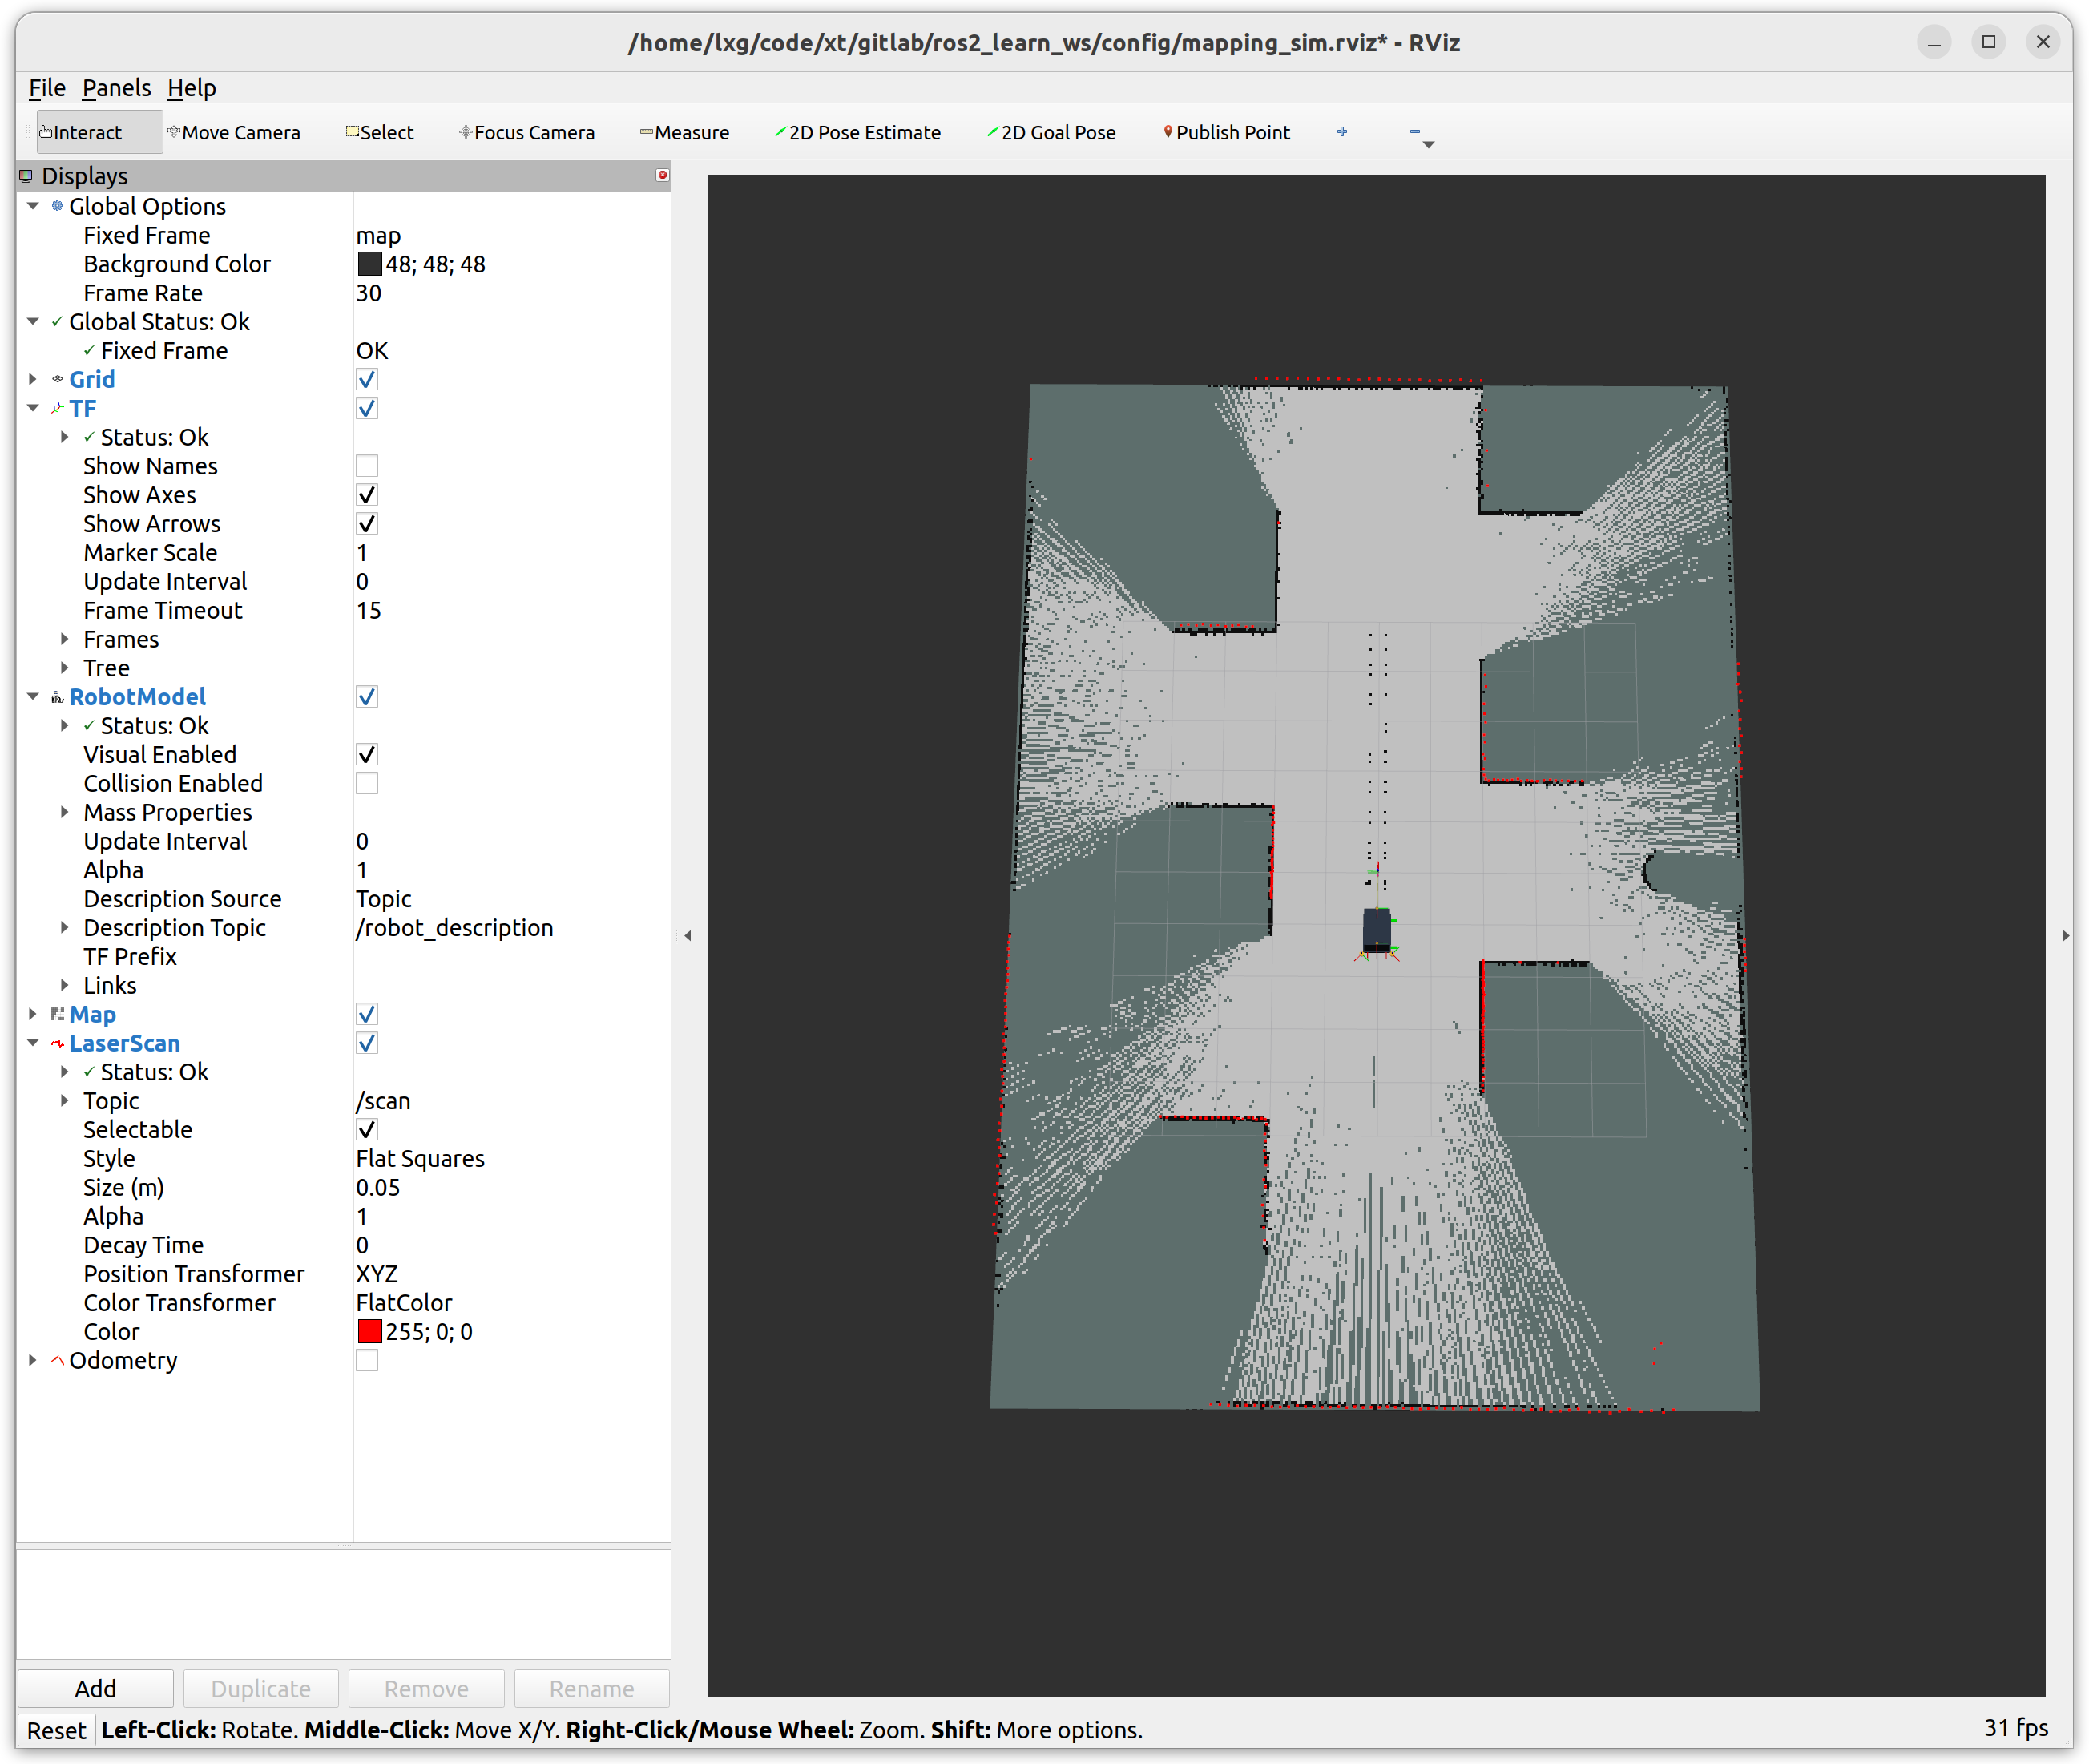2089x1764 pixels.
Task: Click the Add display button
Action: (x=96, y=1688)
